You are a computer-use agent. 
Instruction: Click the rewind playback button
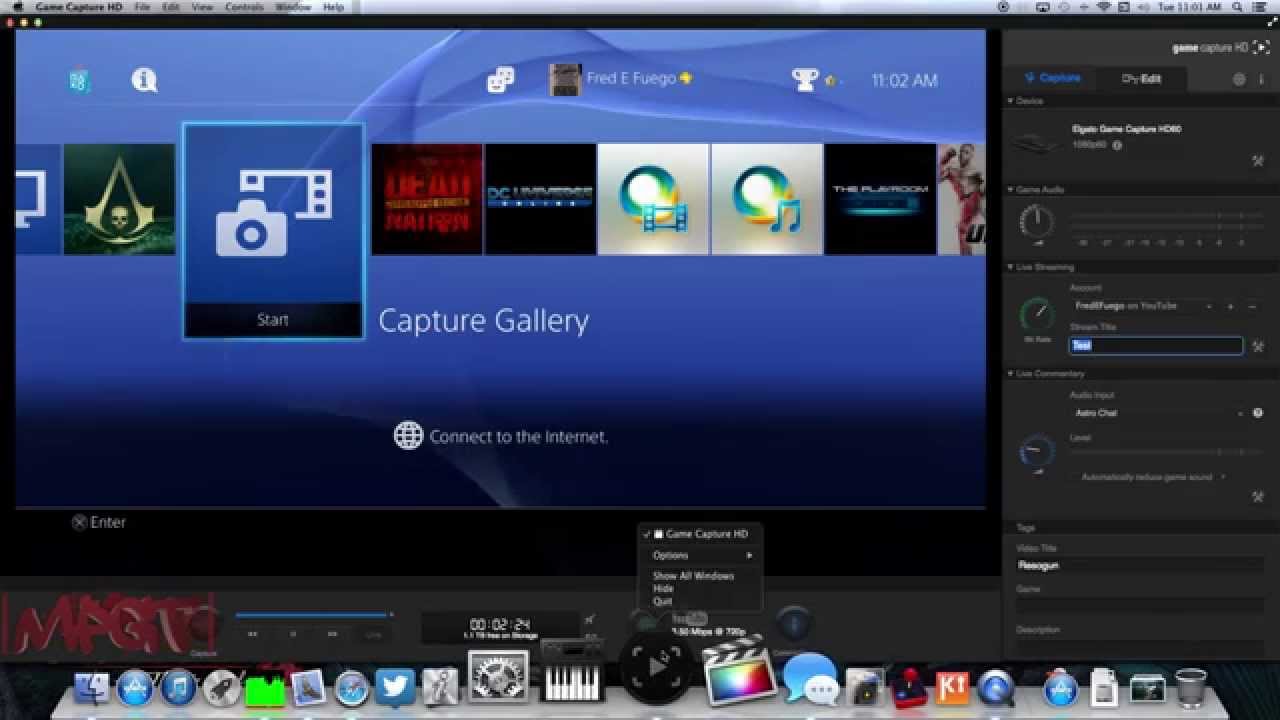point(252,634)
